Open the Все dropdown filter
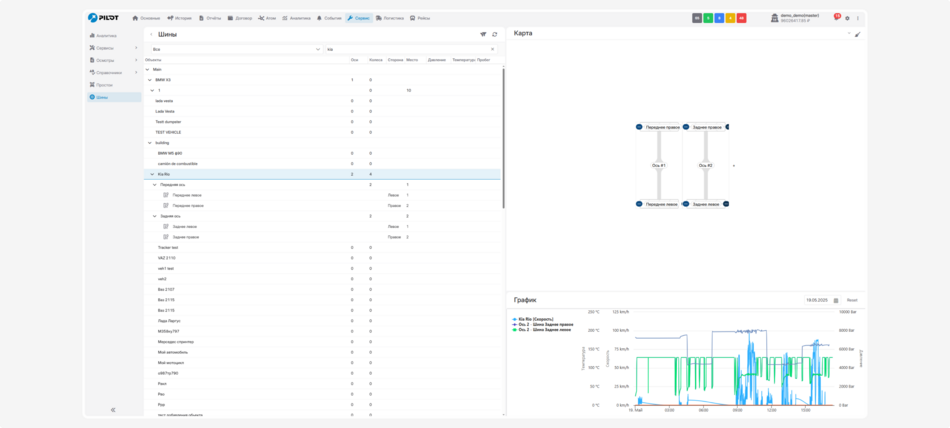Screen dimensions: 950x428 [237, 49]
